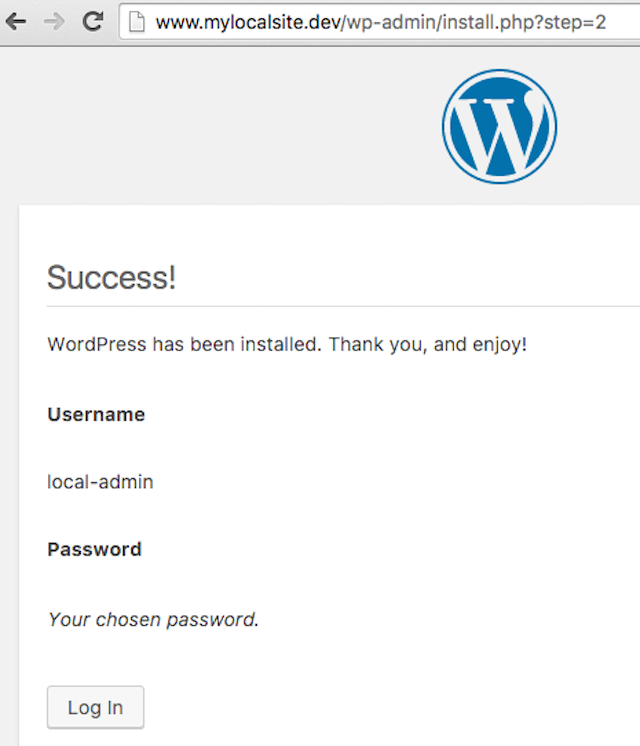Screen dimensions: 640x746
Task: Click the browser back arrow
Action: point(16,21)
